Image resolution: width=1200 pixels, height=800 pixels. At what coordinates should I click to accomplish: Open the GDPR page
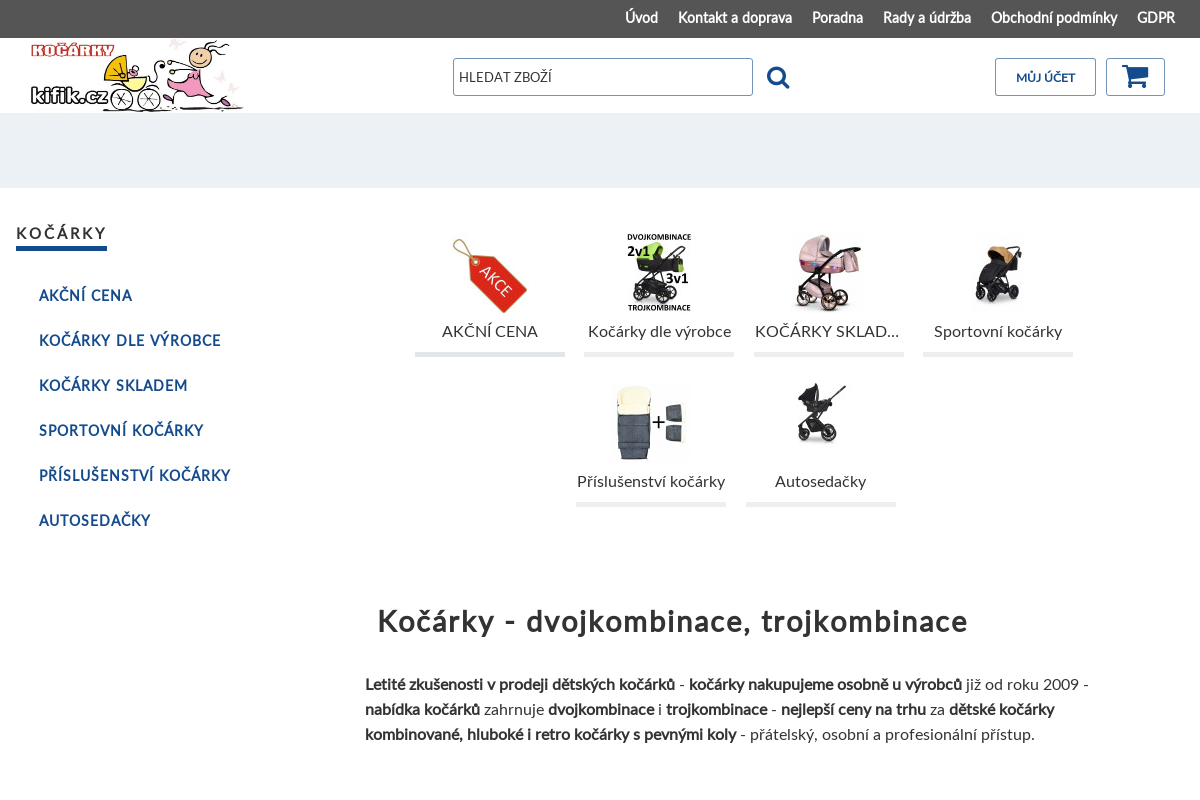pos(1155,18)
